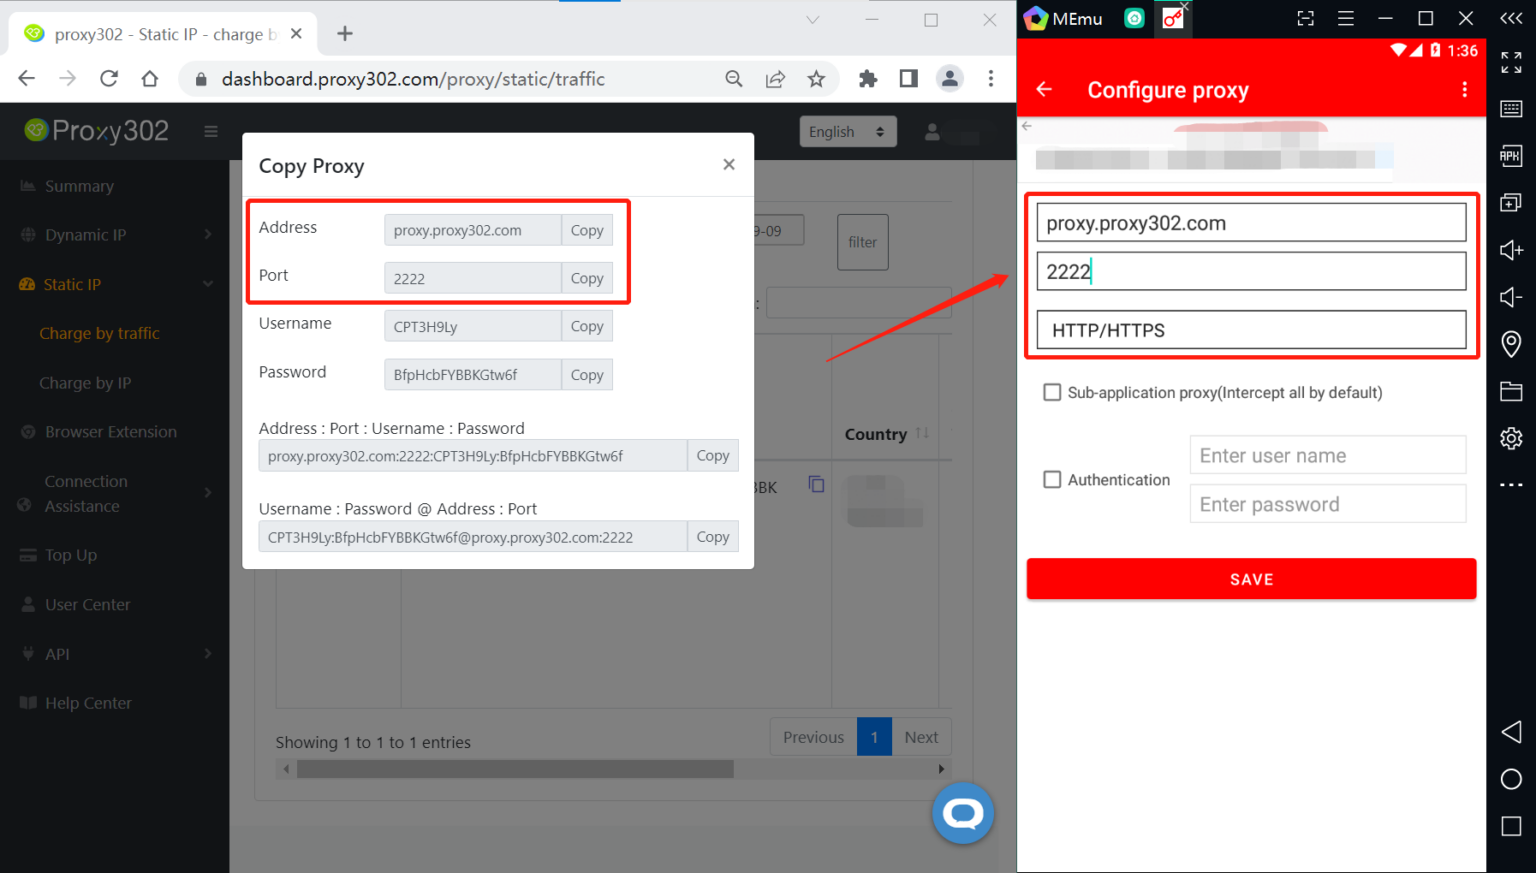Click the Next pagination button
1536x873 pixels.
(921, 737)
